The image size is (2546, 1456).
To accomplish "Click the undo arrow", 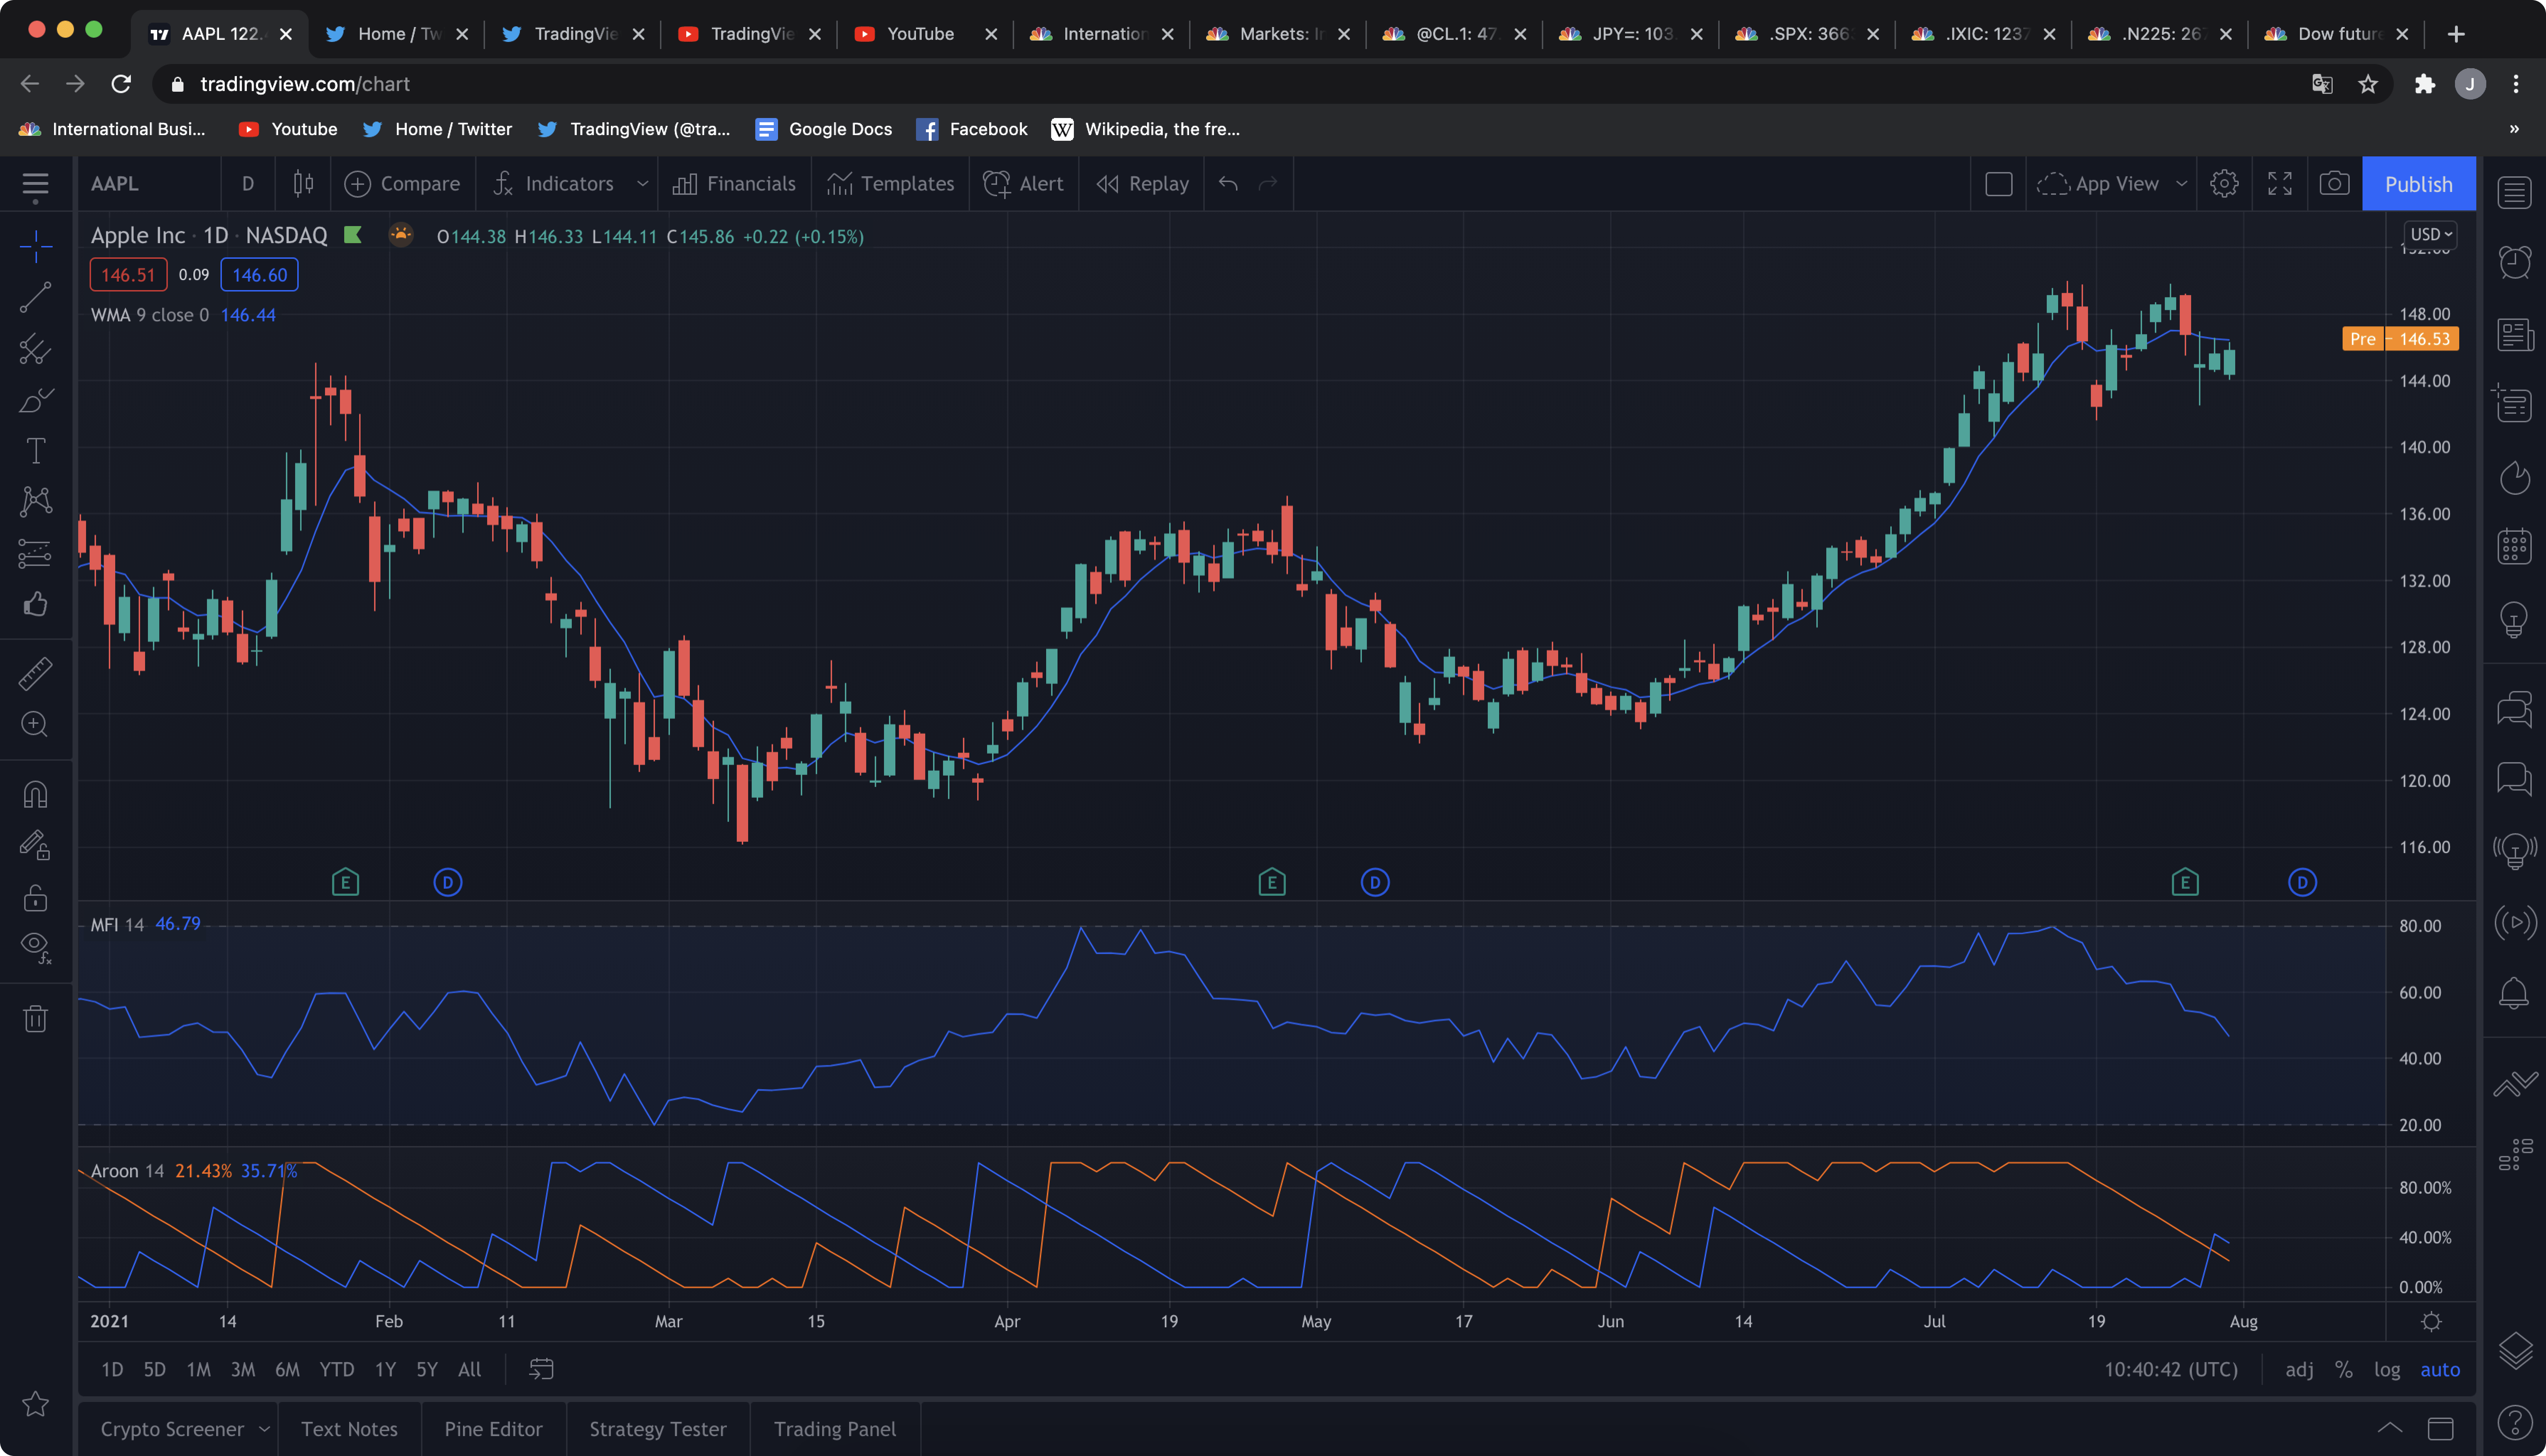I will click(x=1228, y=184).
